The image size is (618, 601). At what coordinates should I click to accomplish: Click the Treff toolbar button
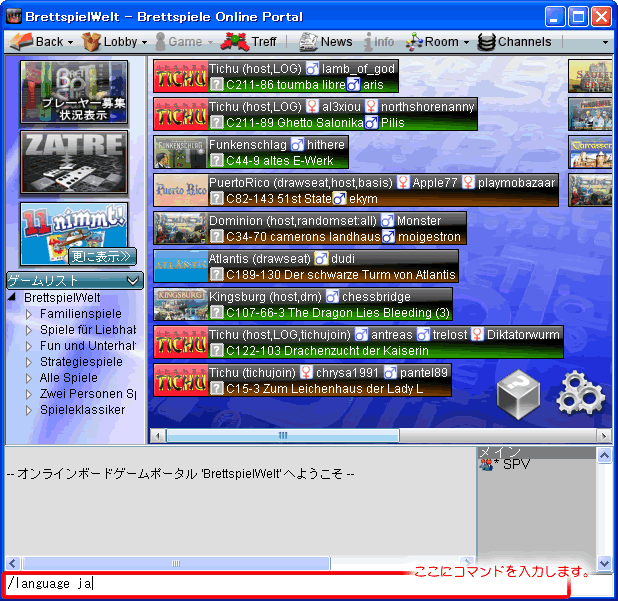[x=249, y=42]
